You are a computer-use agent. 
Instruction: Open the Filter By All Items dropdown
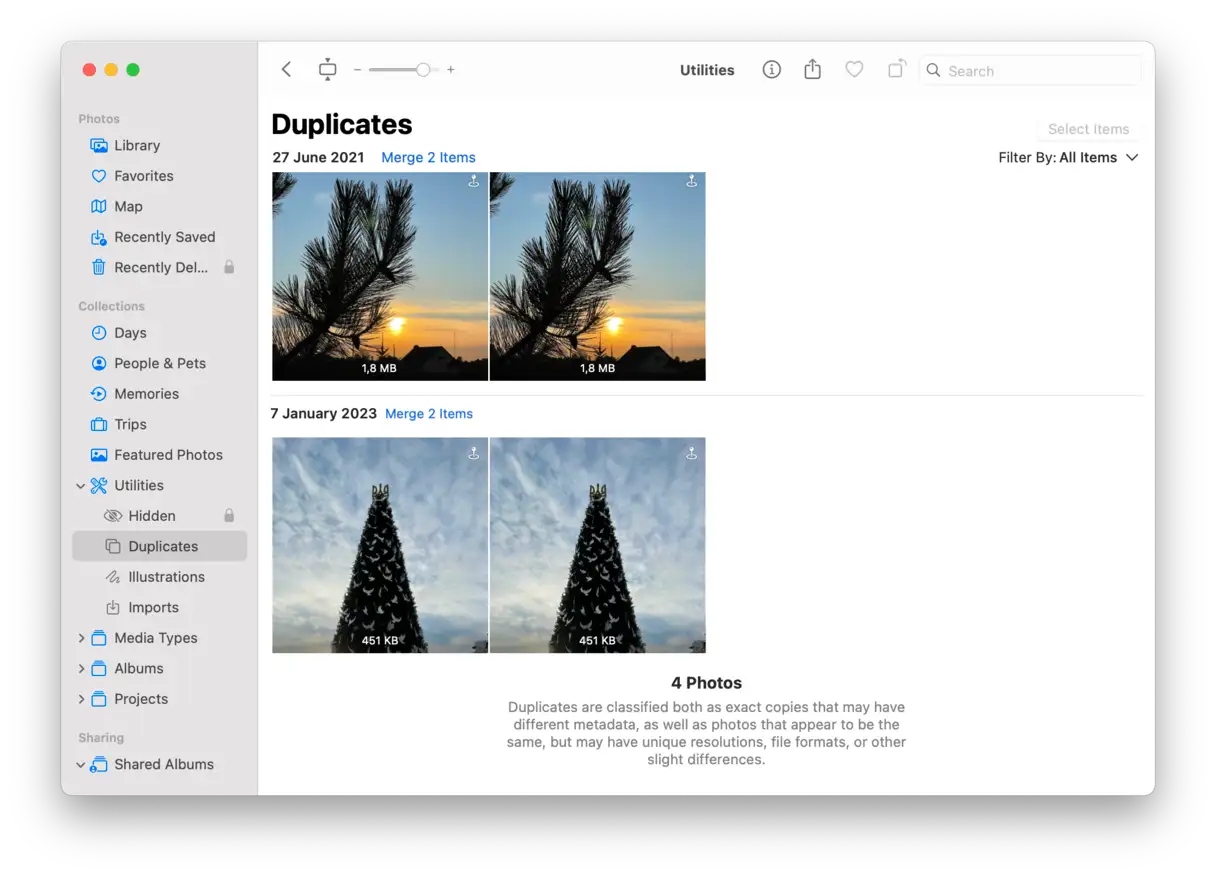(1067, 158)
